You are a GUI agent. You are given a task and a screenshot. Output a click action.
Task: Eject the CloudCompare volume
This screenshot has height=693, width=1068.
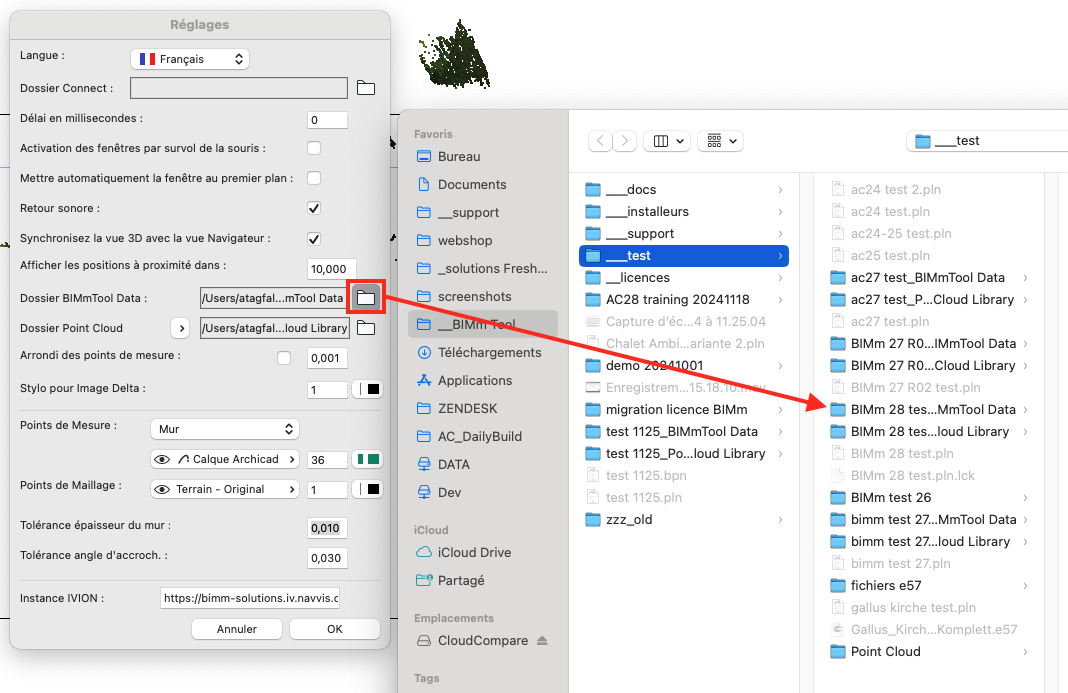click(542, 641)
